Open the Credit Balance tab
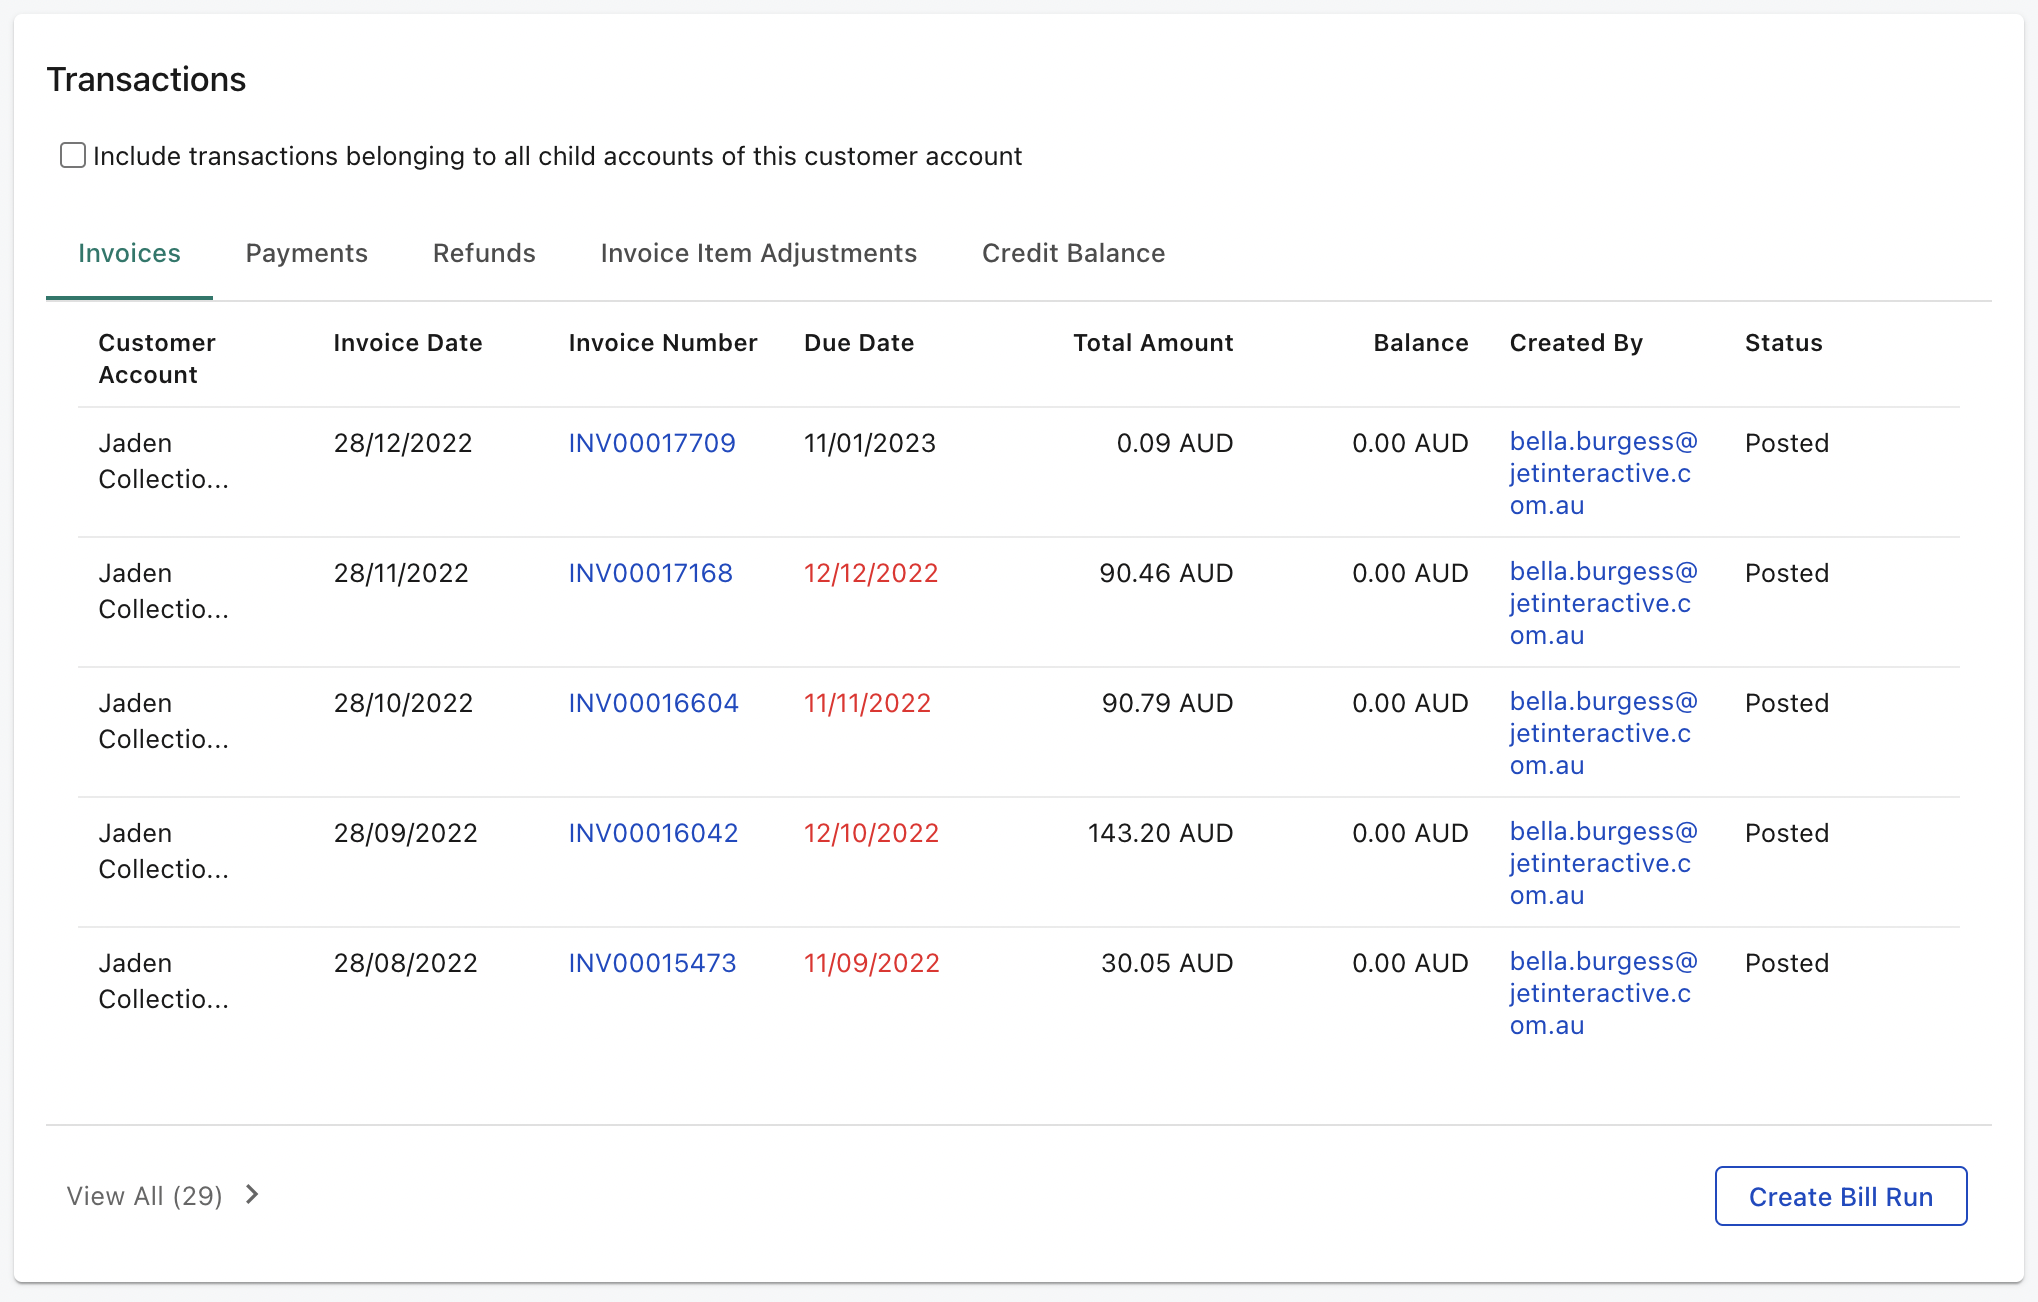 pyautogui.click(x=1074, y=253)
